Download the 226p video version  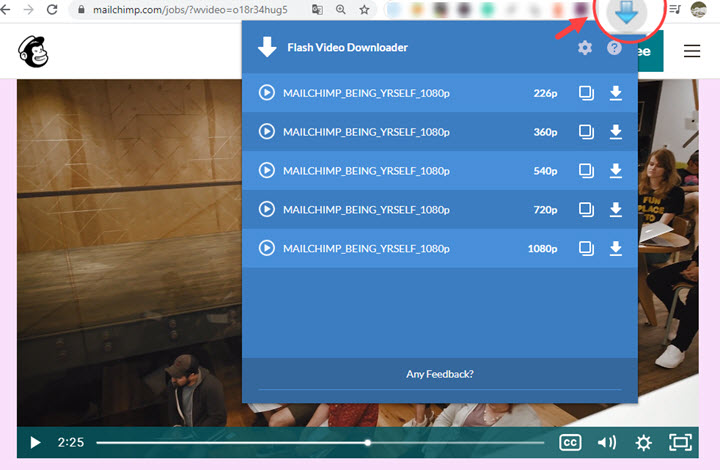[616, 93]
